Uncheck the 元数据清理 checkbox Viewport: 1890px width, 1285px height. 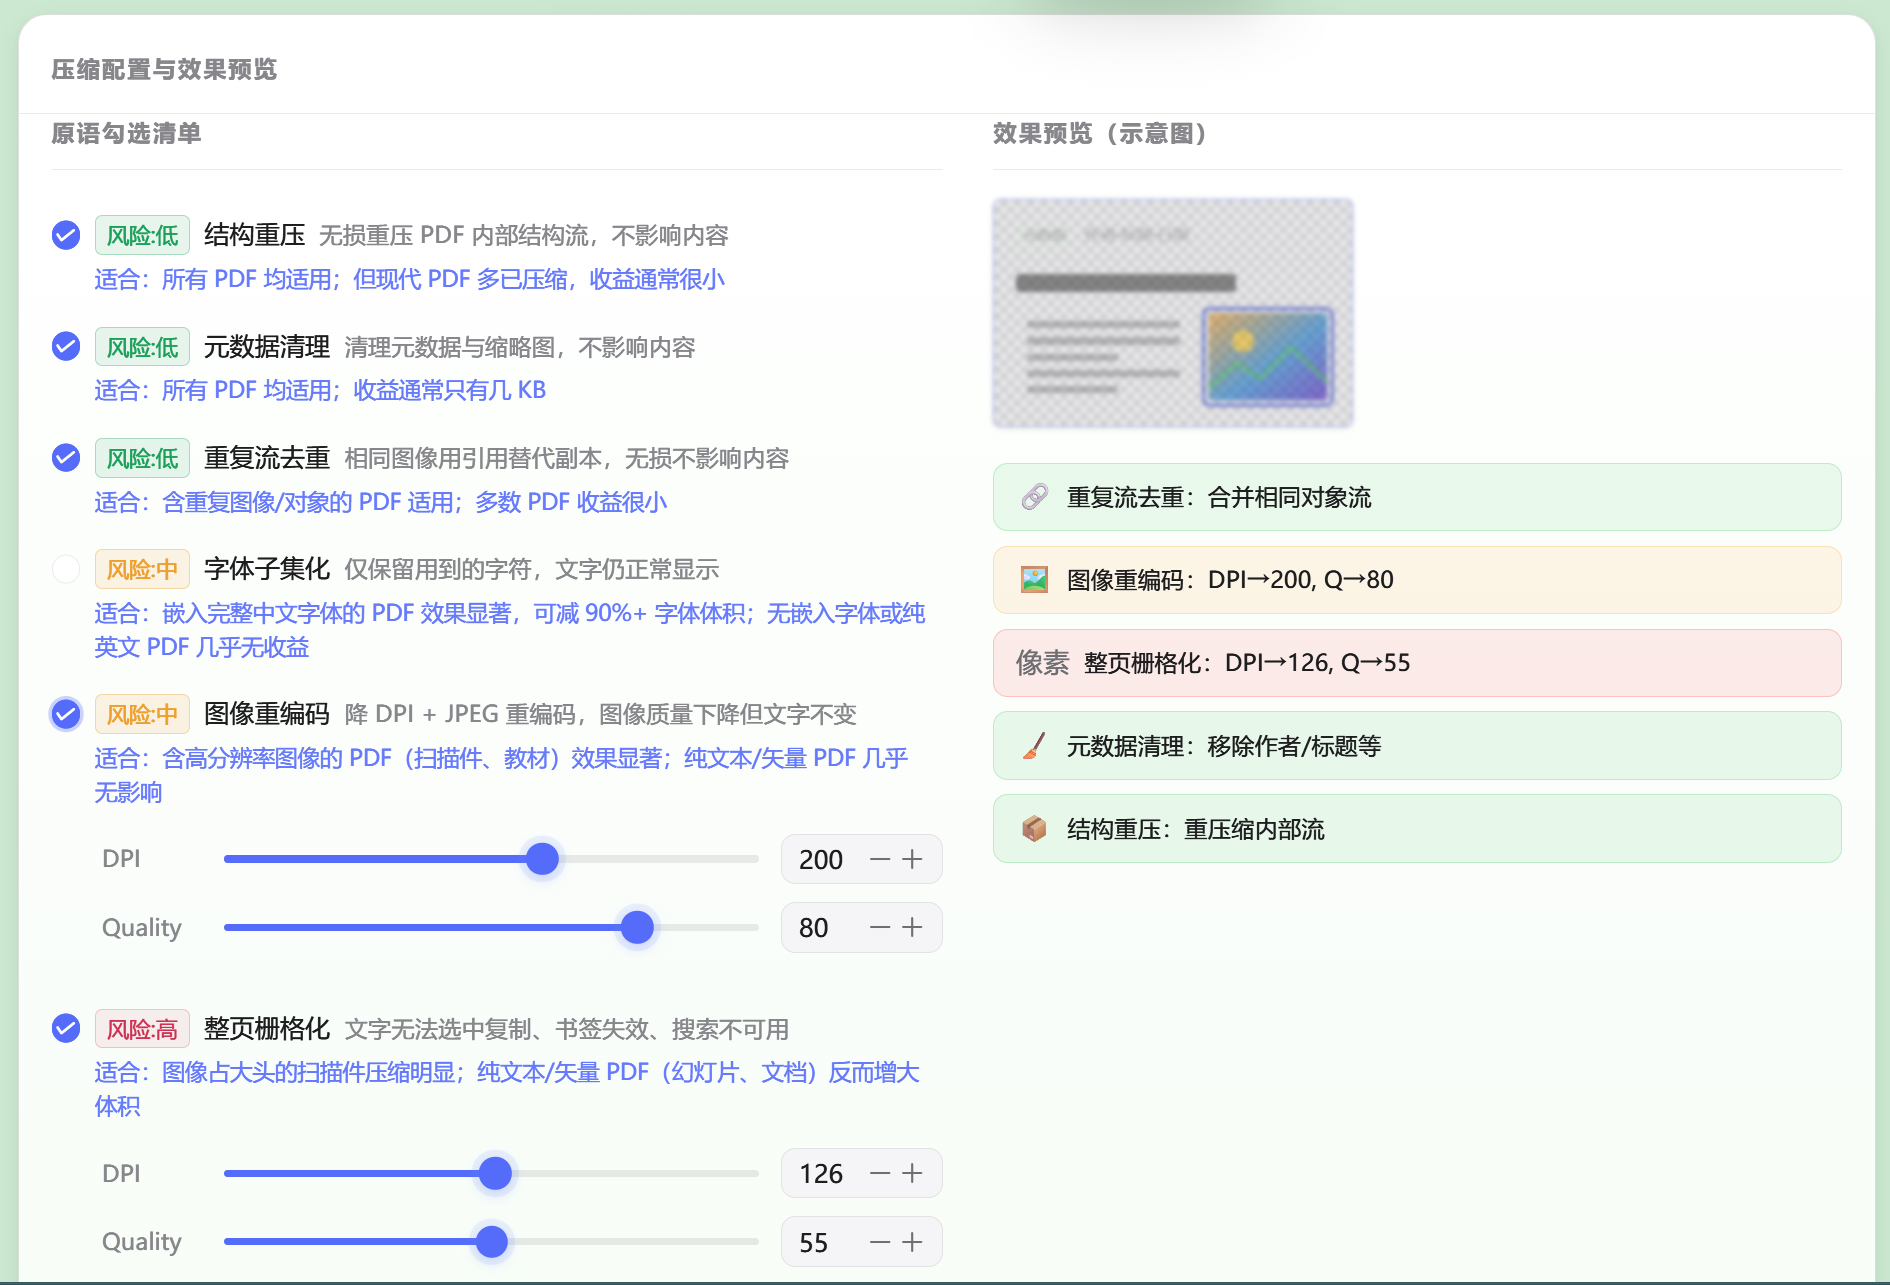coord(66,346)
